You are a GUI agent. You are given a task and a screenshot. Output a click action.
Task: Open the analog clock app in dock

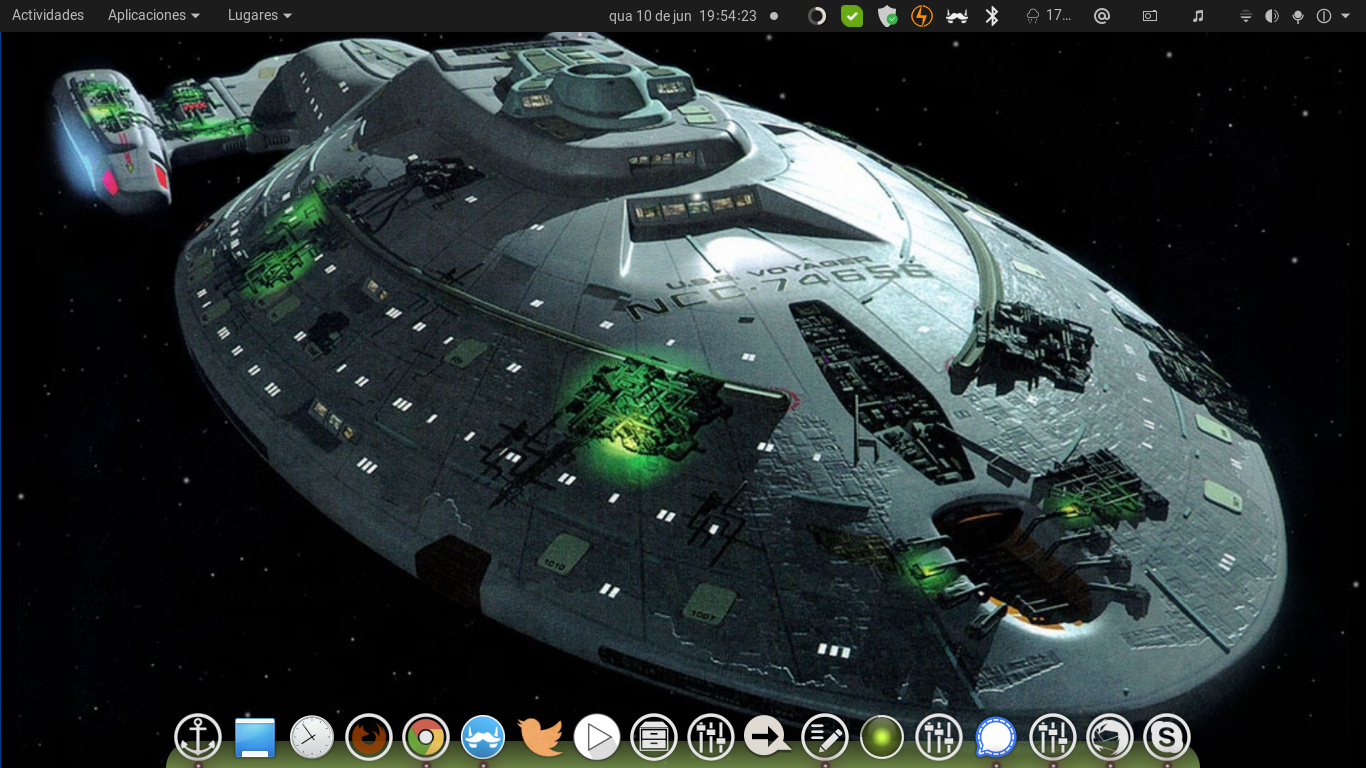(x=312, y=738)
